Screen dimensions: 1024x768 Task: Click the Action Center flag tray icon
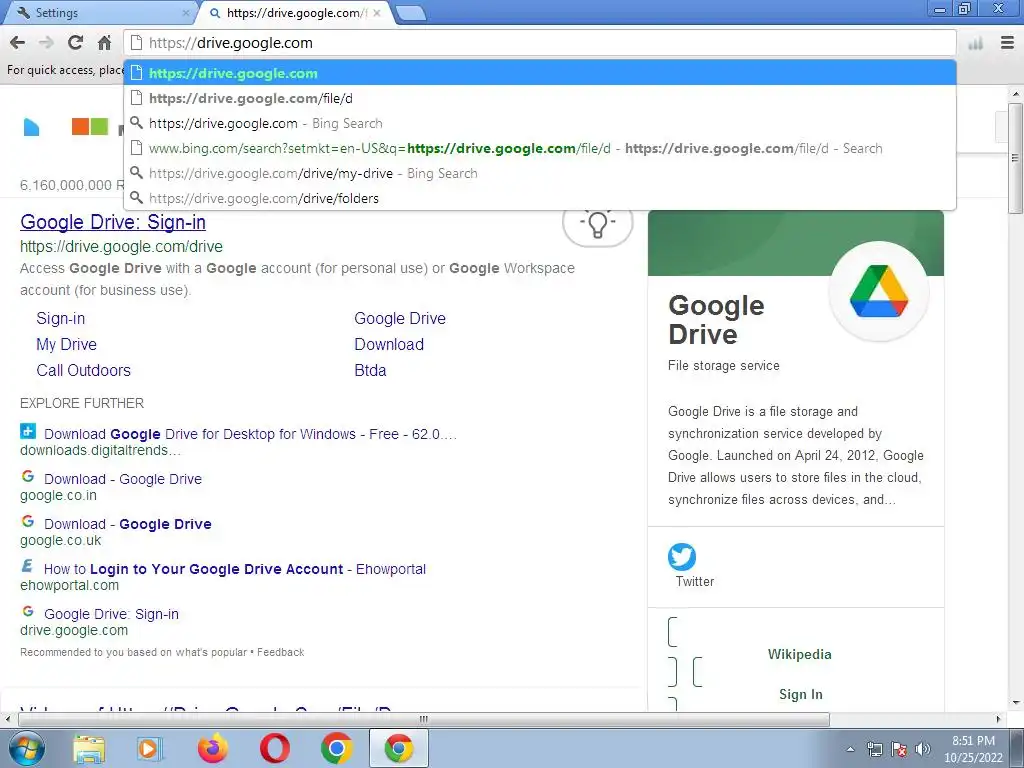point(899,749)
